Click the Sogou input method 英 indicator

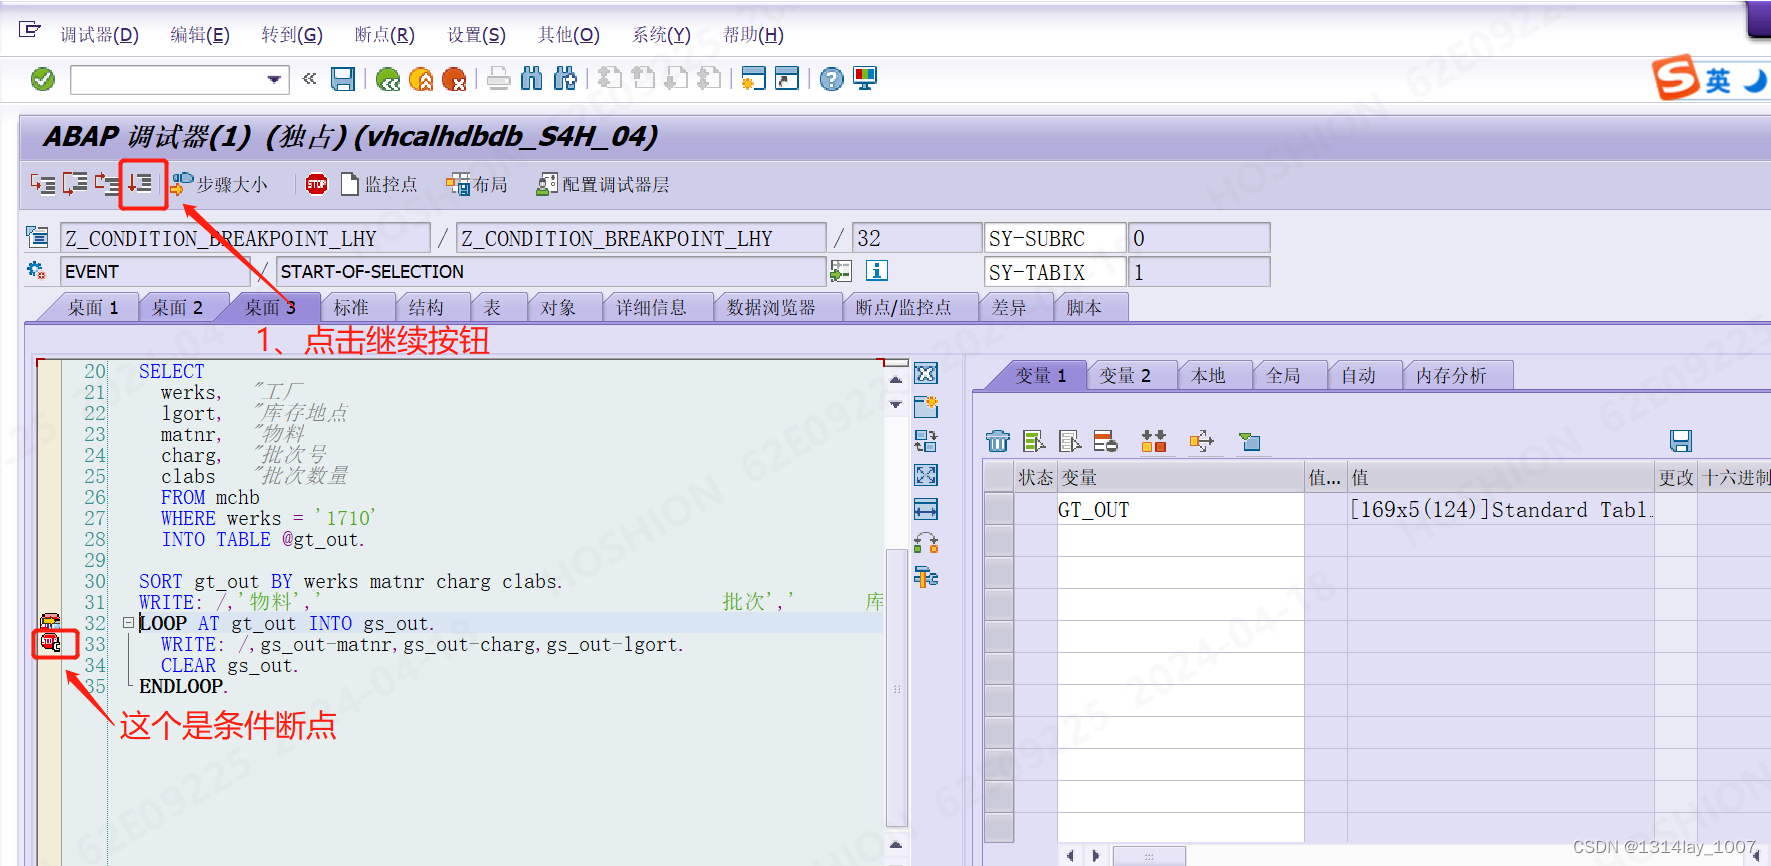1717,80
